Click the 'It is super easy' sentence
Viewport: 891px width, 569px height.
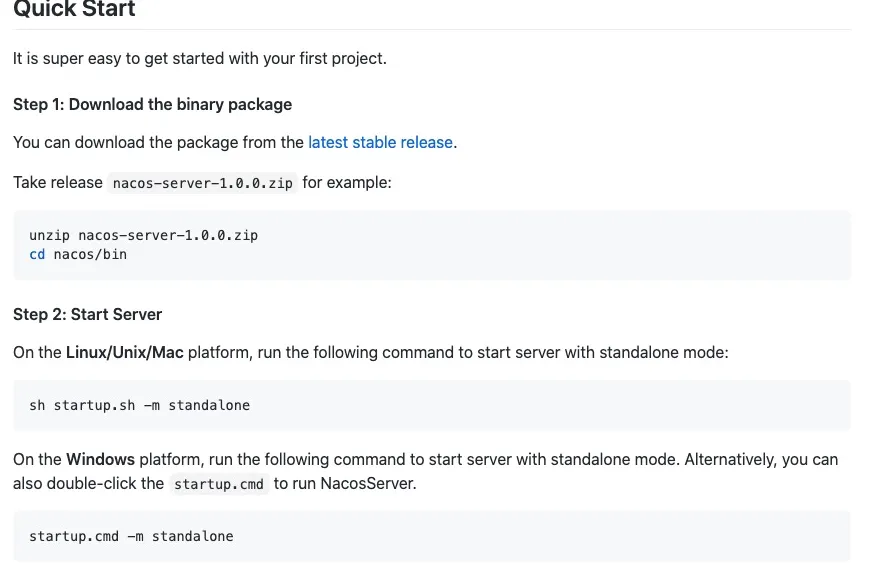point(199,58)
